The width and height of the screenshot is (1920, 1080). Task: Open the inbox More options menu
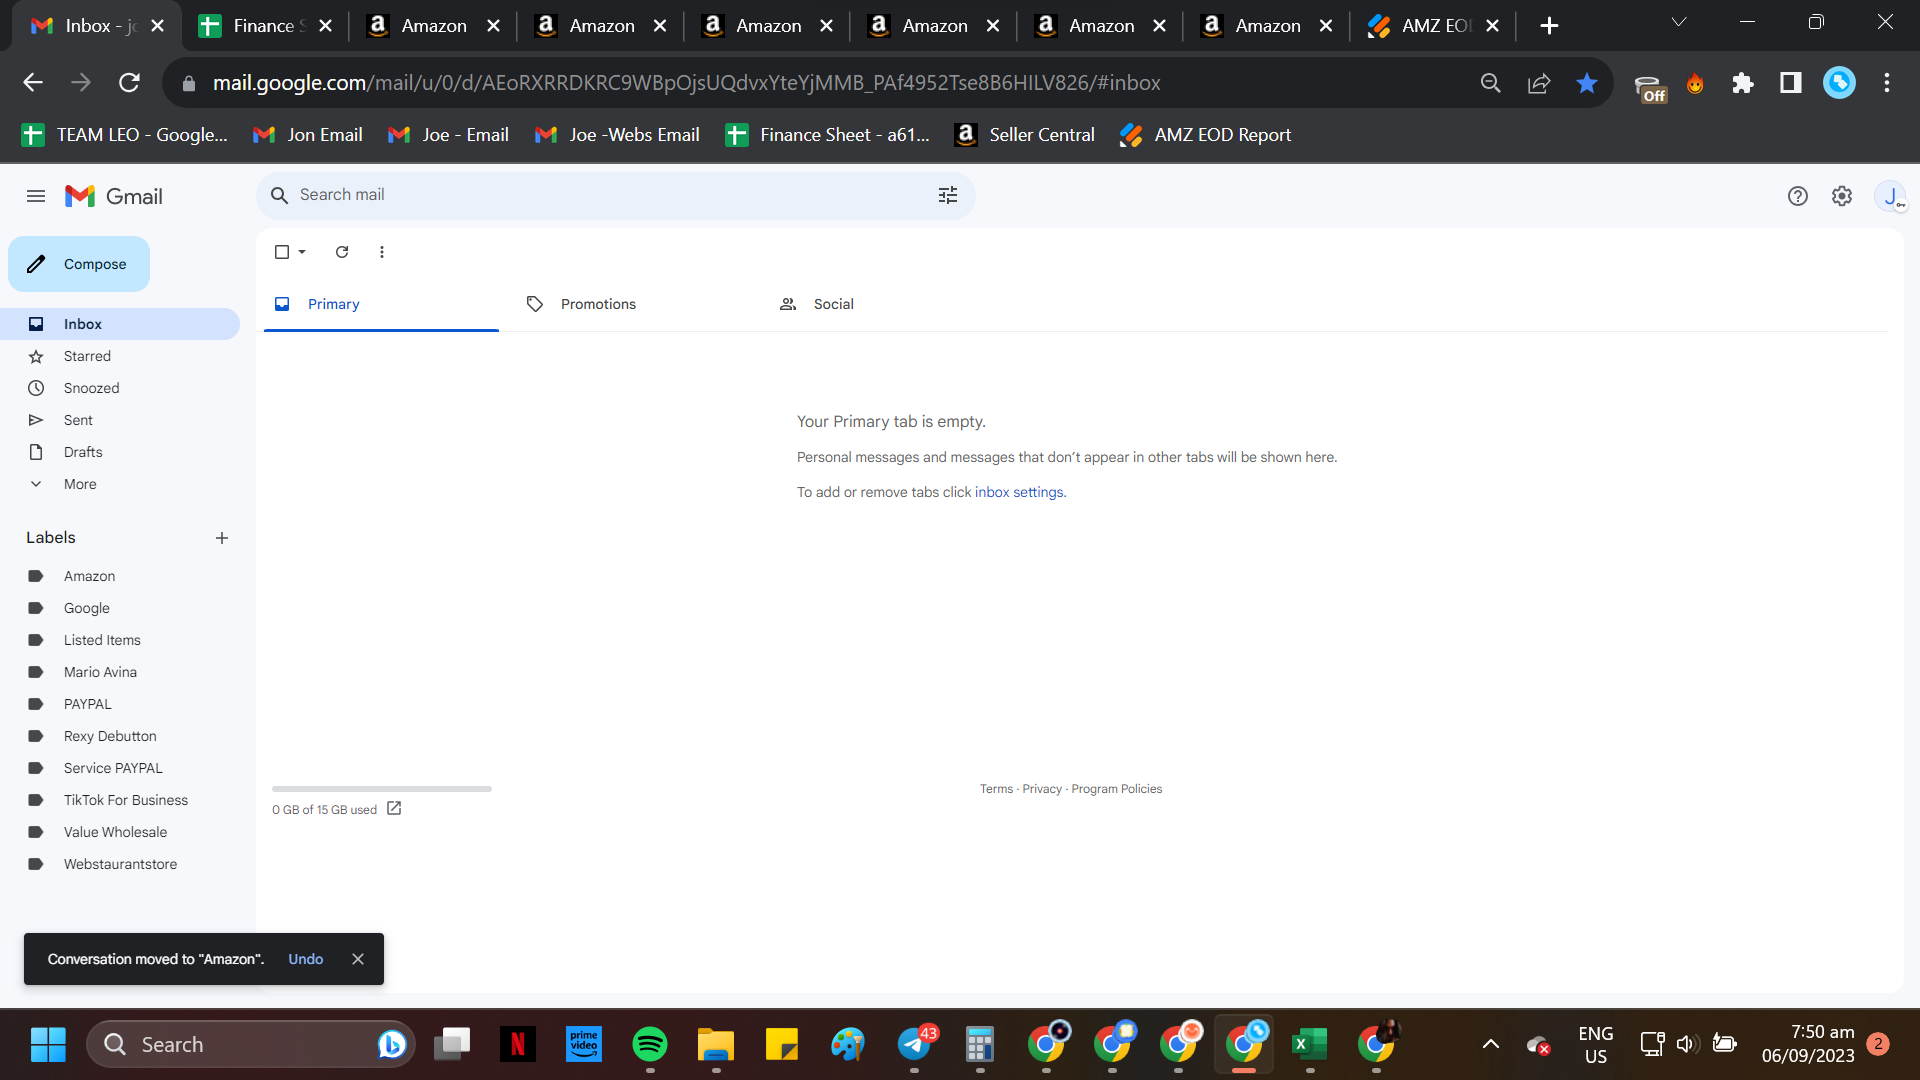[x=382, y=252]
